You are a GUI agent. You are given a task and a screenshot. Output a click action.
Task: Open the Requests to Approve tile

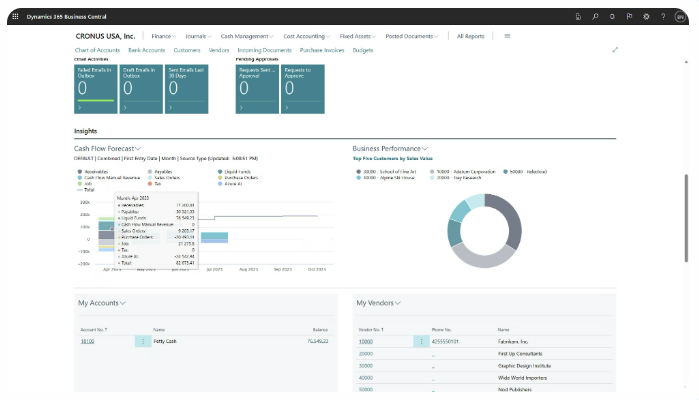tap(303, 89)
